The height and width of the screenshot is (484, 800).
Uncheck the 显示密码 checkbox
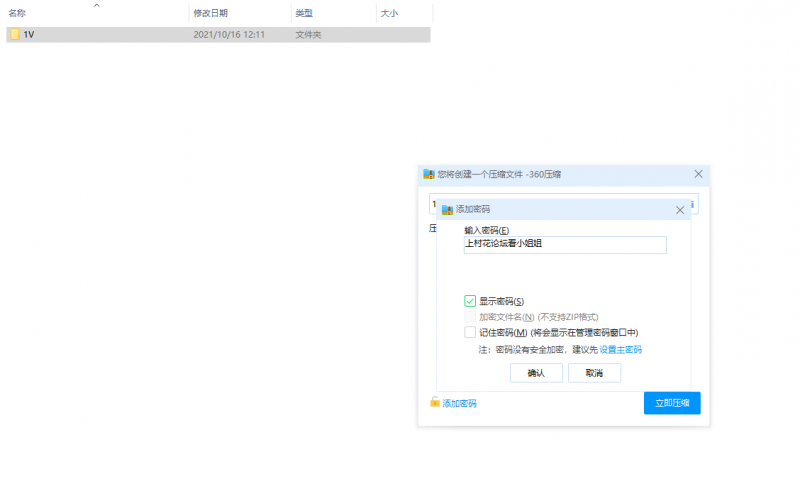pos(470,301)
